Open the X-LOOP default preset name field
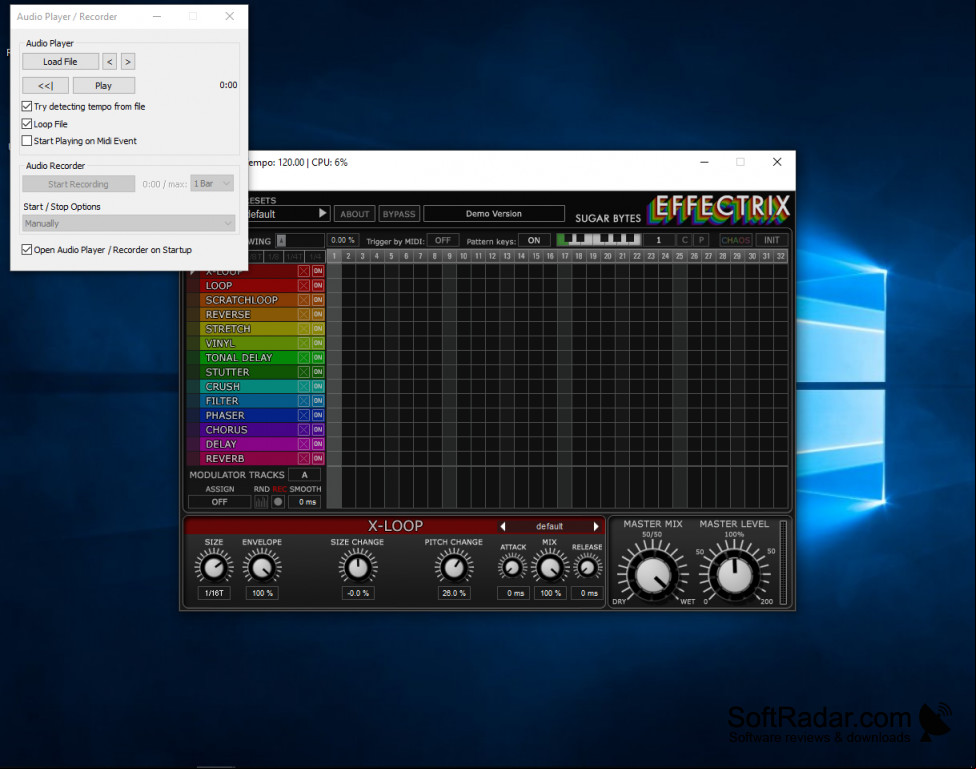Viewport: 976px width, 769px height. click(x=549, y=526)
